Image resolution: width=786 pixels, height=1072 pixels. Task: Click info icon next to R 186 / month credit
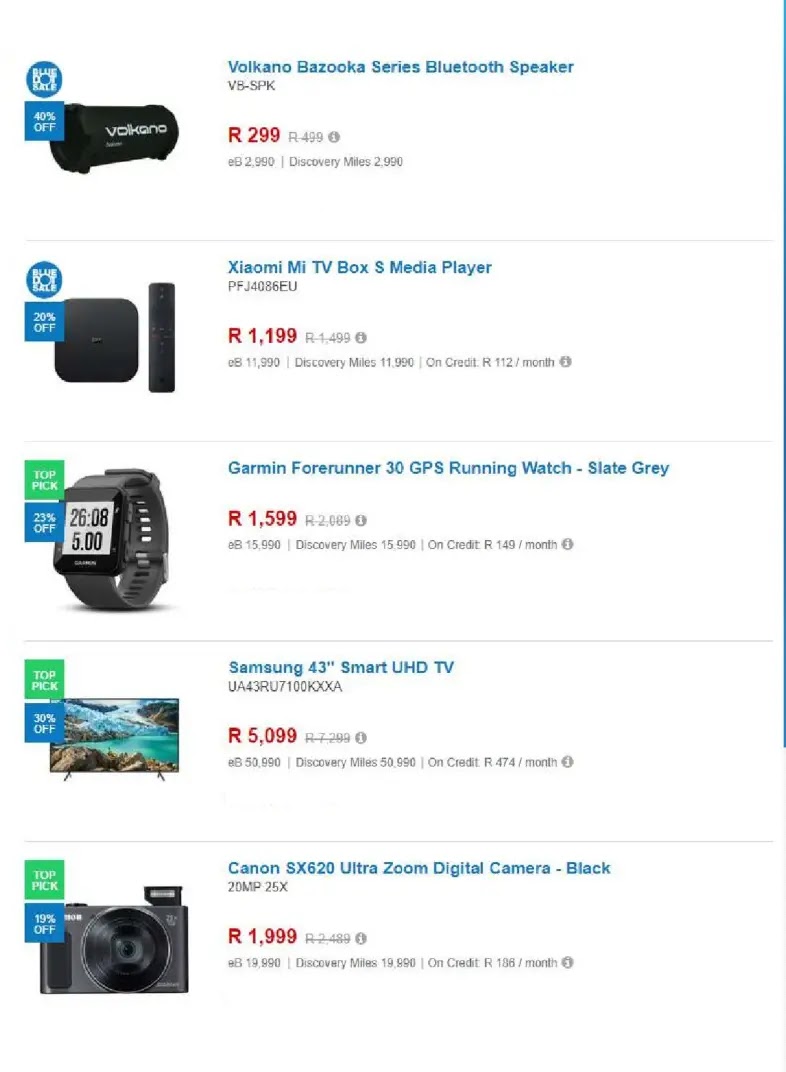point(567,962)
